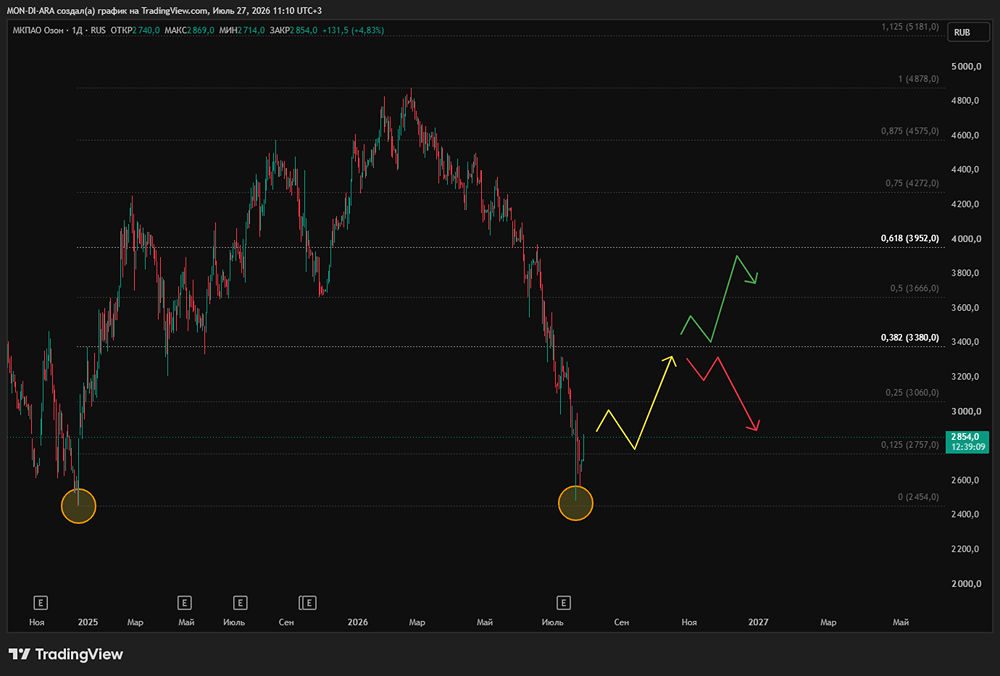
Task: Open the double E earnings marker near Сен
Action: coord(307,603)
